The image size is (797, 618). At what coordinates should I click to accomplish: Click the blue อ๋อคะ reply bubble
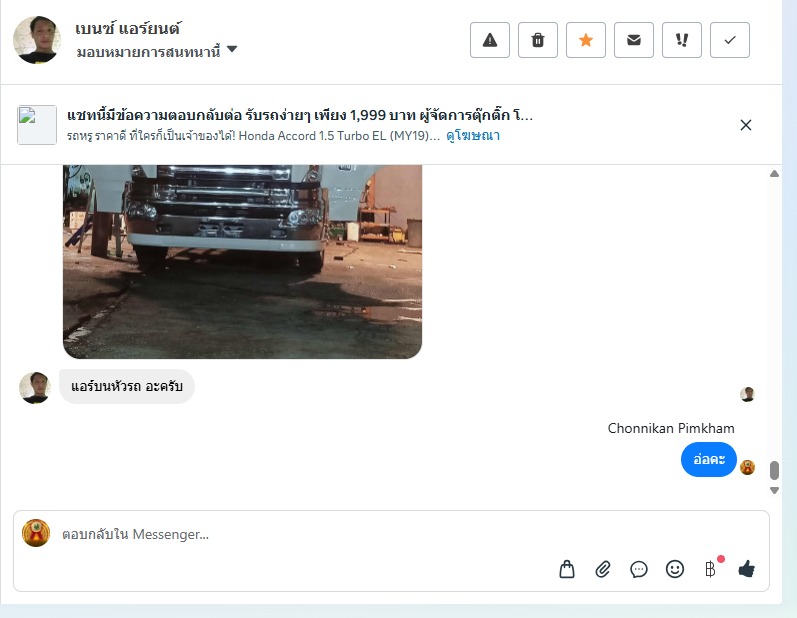[709, 459]
